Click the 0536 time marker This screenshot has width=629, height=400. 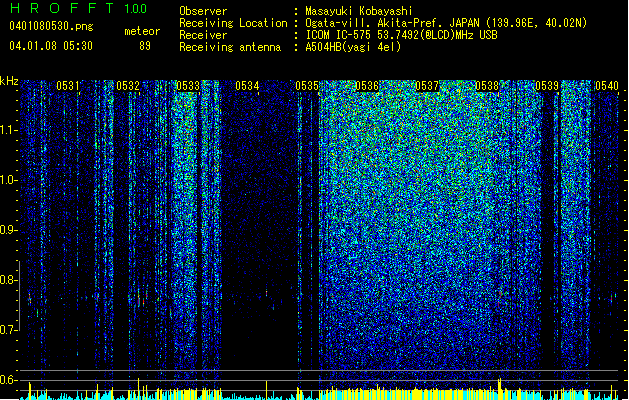coord(367,86)
